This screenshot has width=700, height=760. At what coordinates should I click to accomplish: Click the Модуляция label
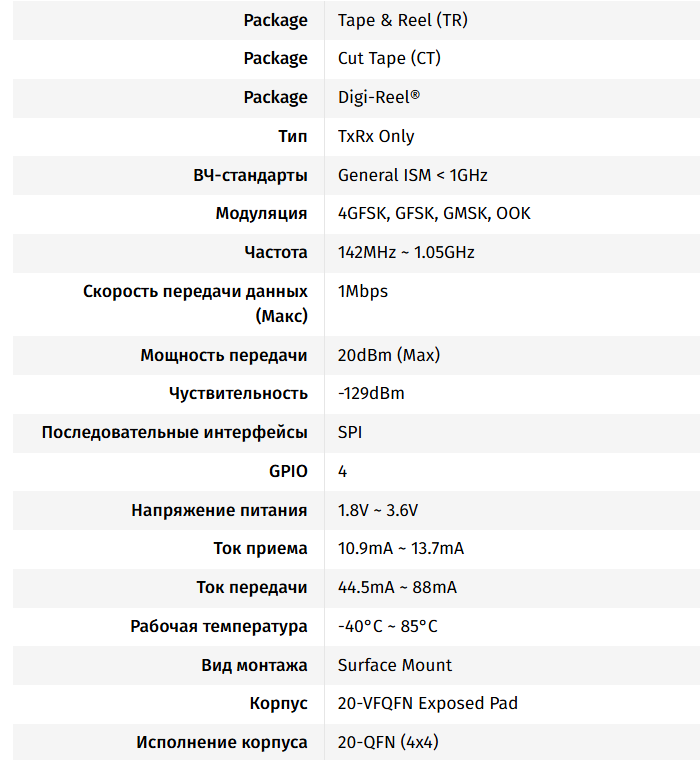coord(261,214)
